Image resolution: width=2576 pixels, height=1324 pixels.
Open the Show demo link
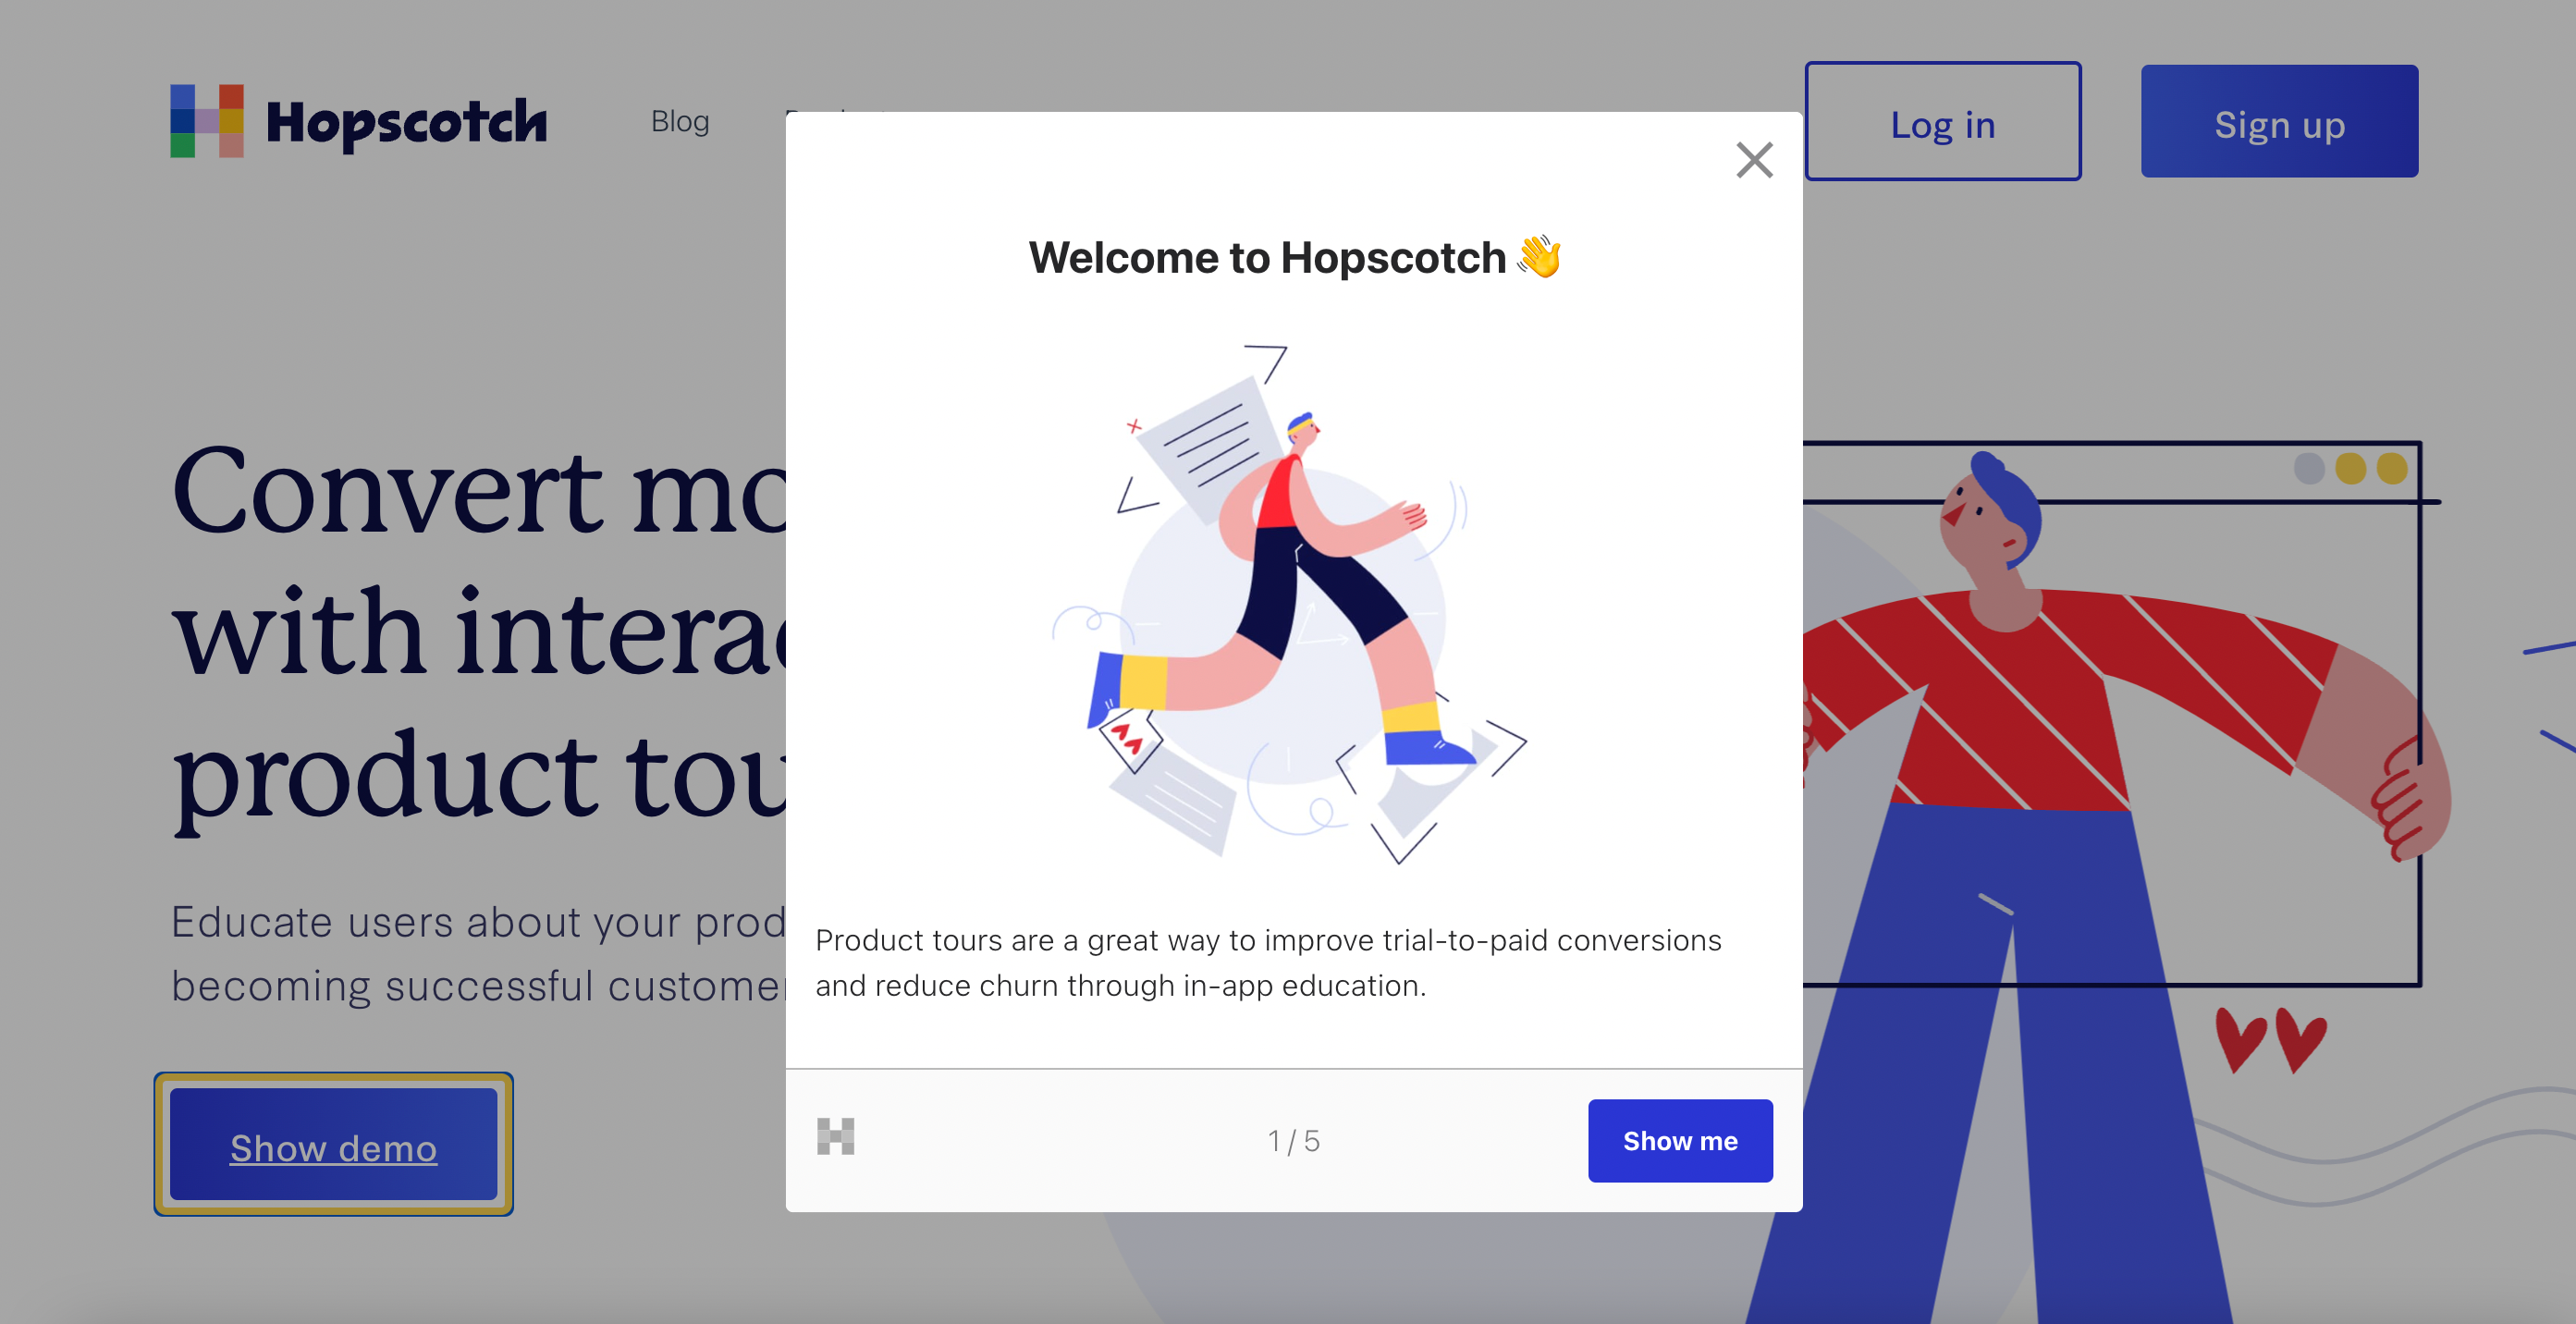pyautogui.click(x=333, y=1147)
